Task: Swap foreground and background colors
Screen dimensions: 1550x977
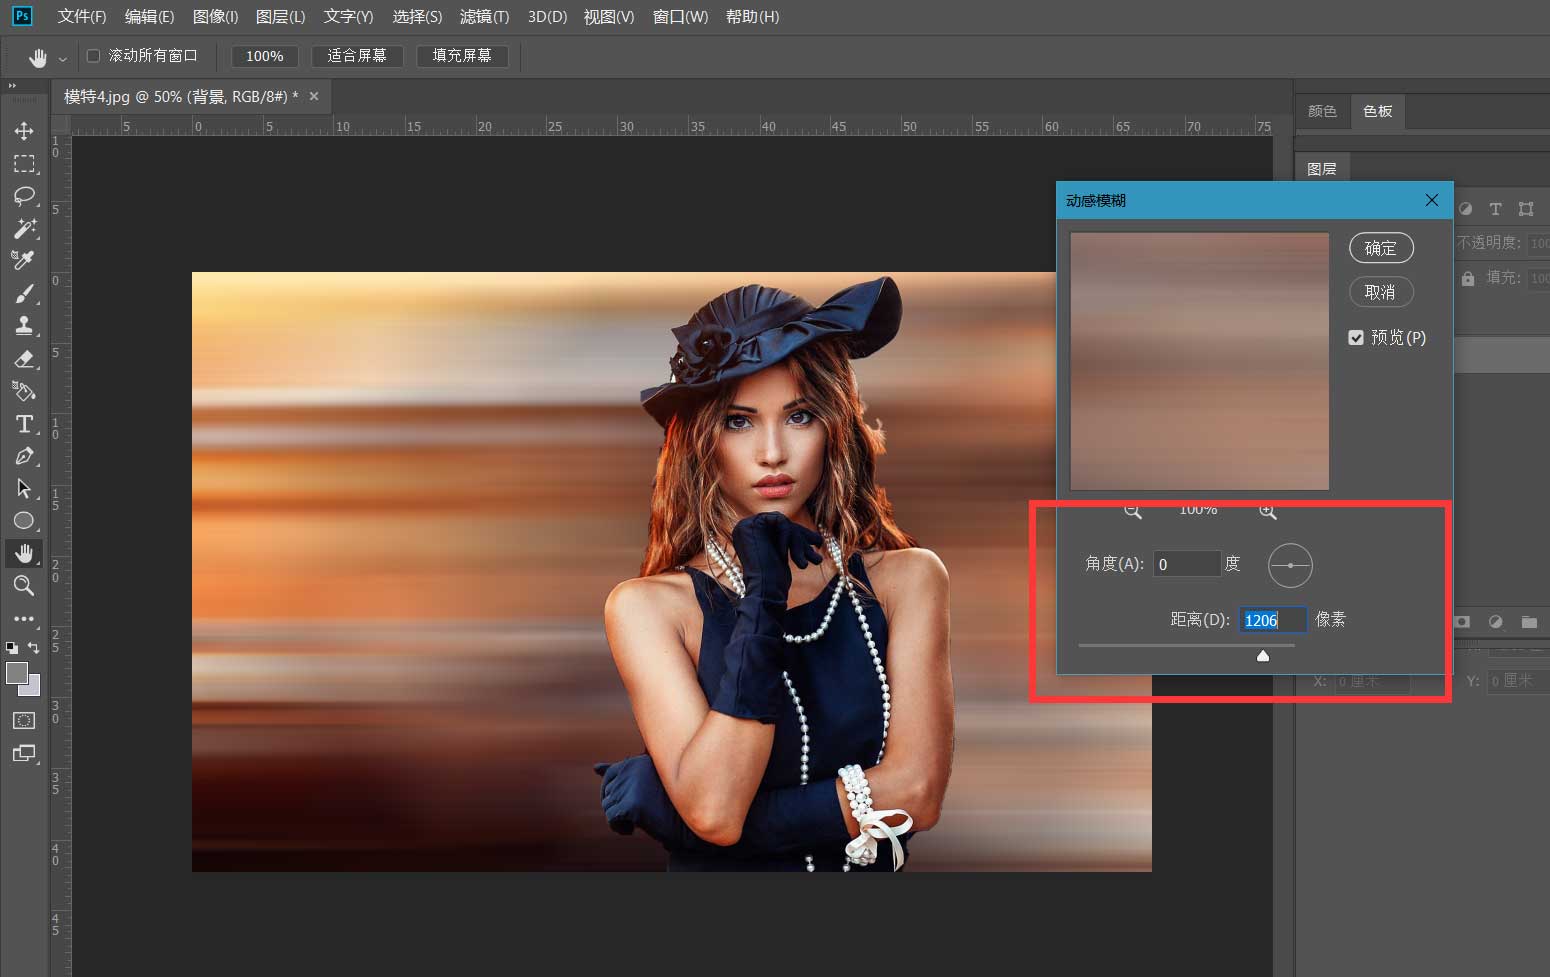Action: tap(33, 647)
